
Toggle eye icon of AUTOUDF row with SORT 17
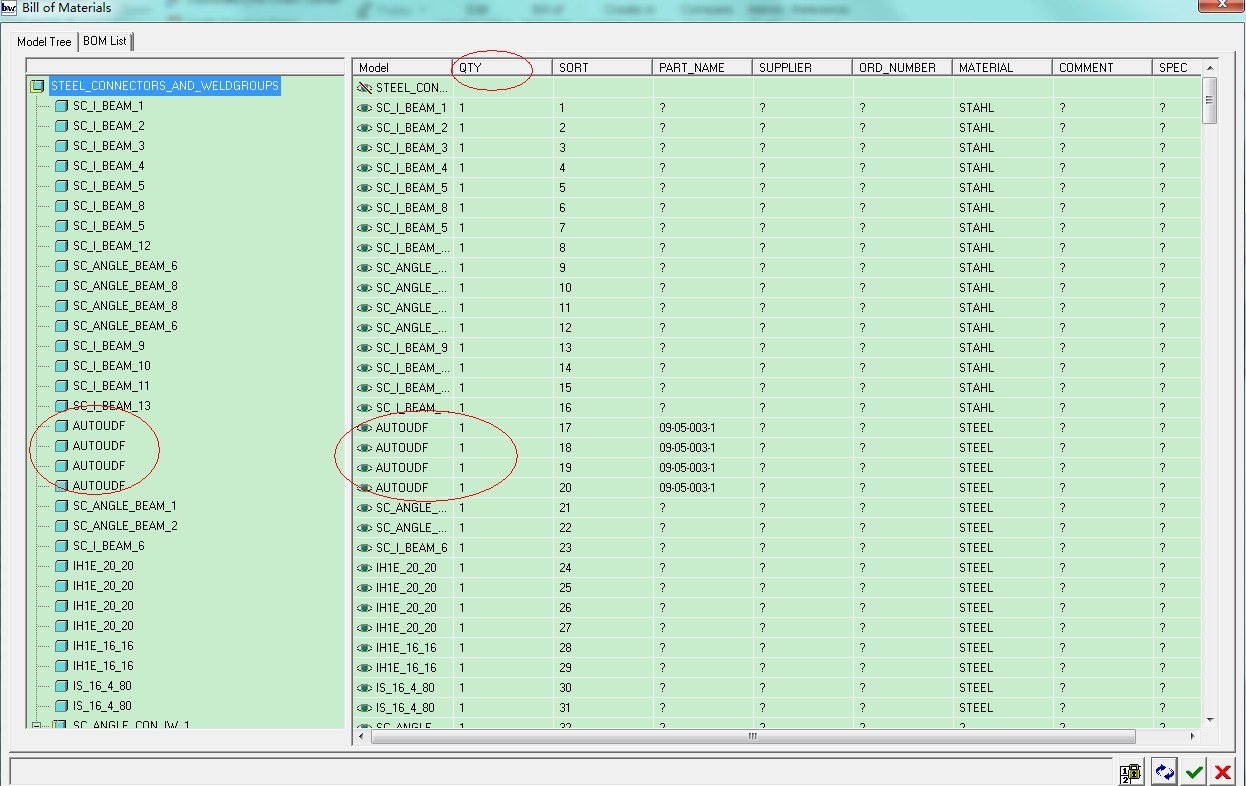point(364,428)
